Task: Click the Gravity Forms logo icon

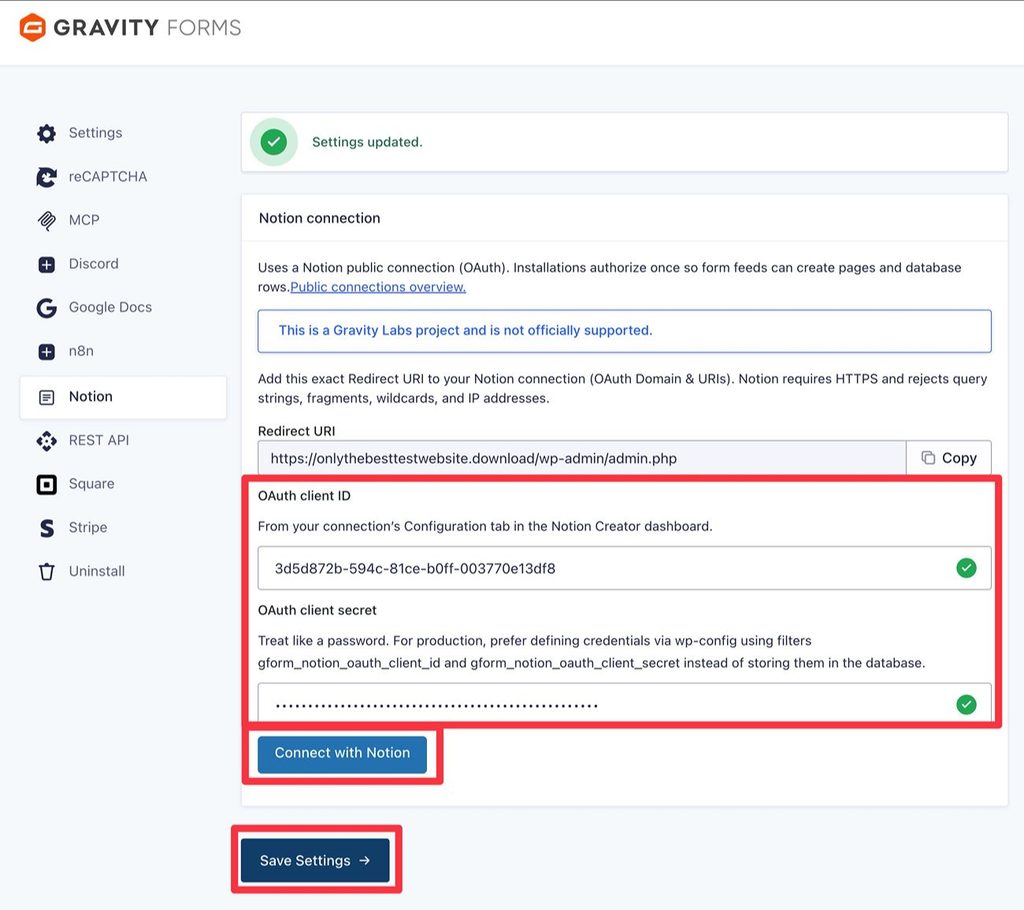Action: (33, 27)
